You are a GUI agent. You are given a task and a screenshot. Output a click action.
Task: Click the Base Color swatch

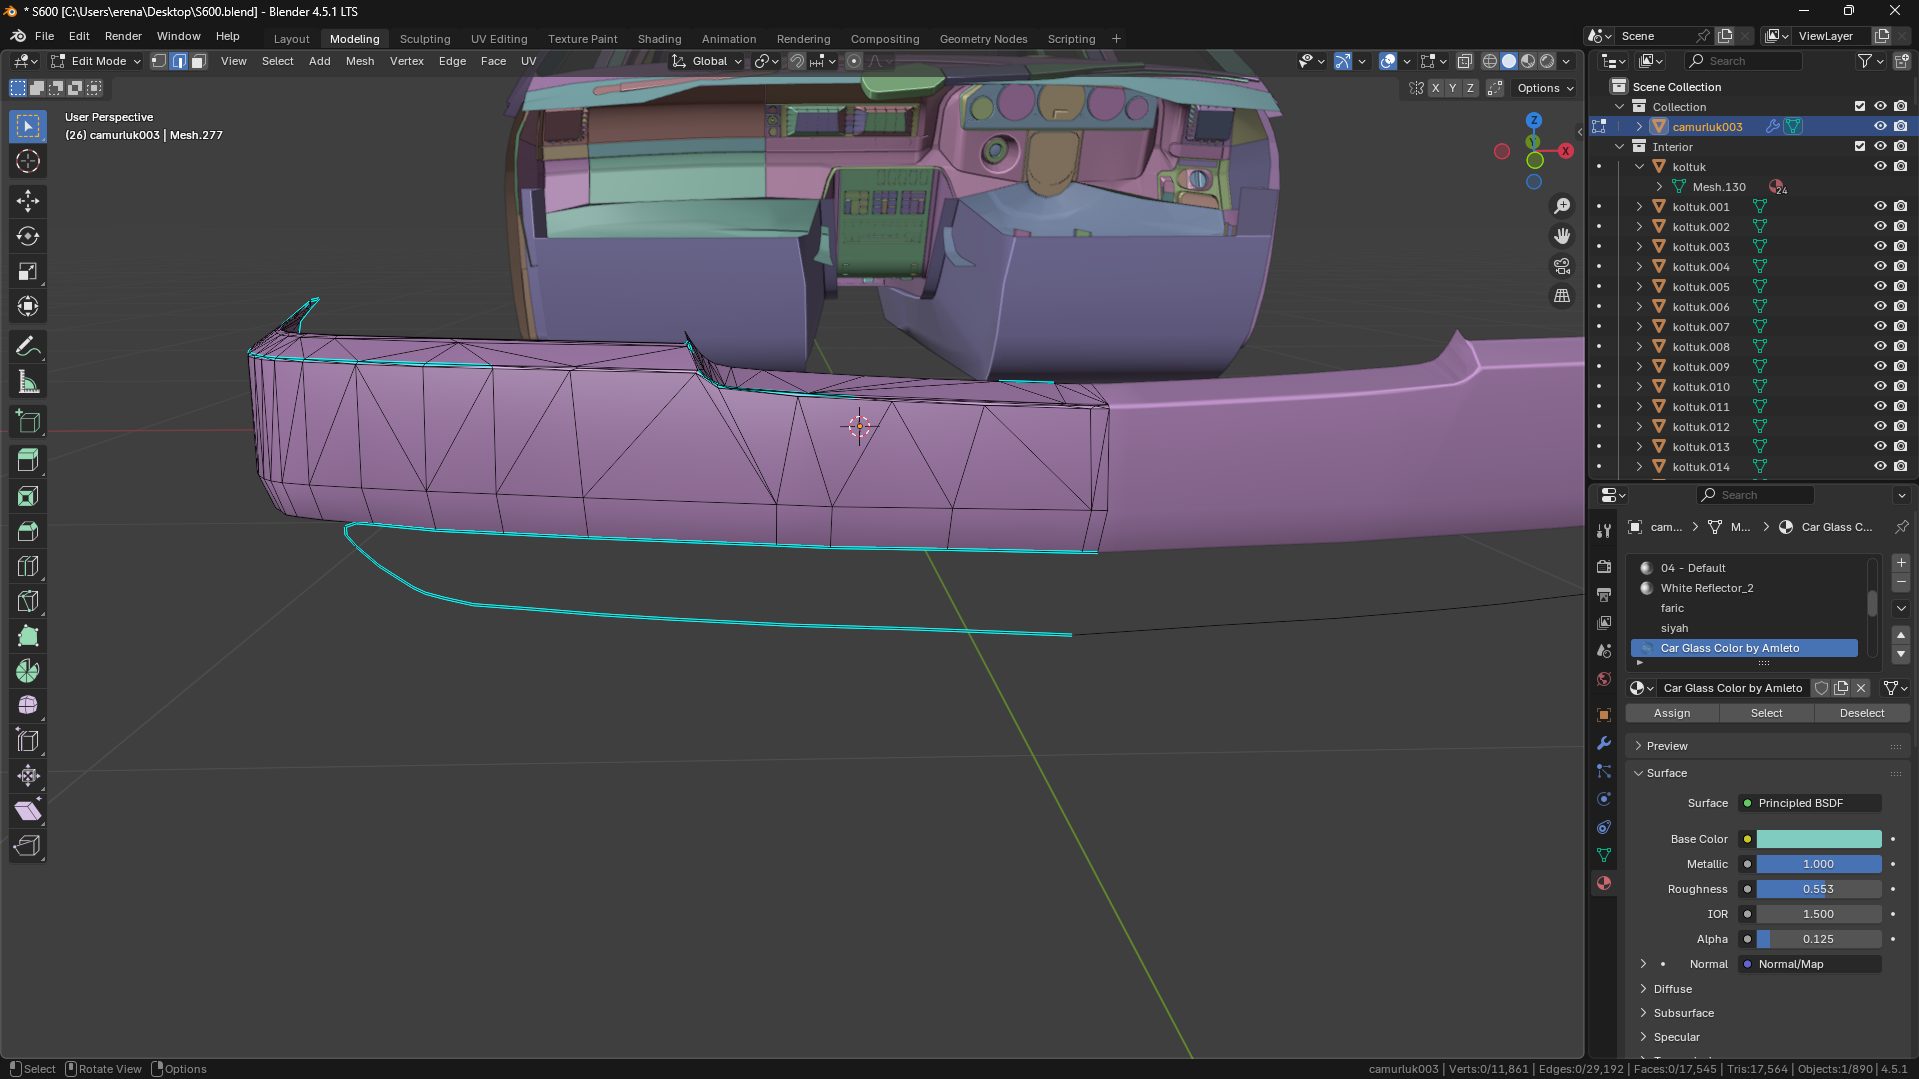coord(1818,839)
